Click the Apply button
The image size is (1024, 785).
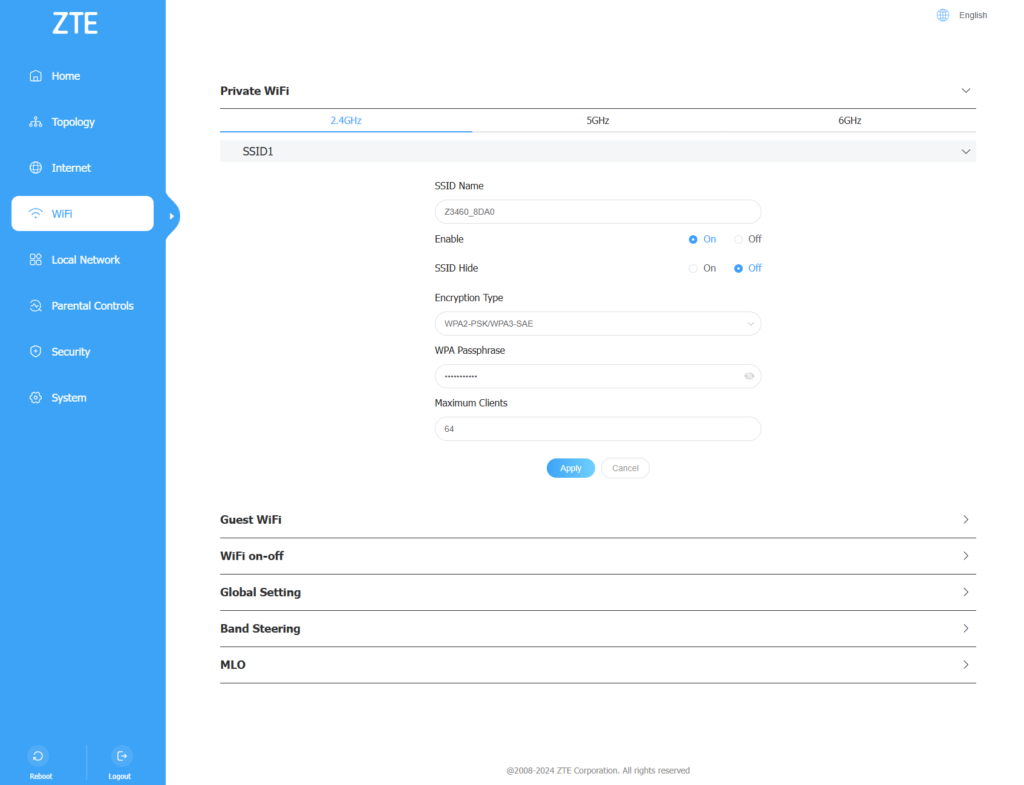click(570, 468)
